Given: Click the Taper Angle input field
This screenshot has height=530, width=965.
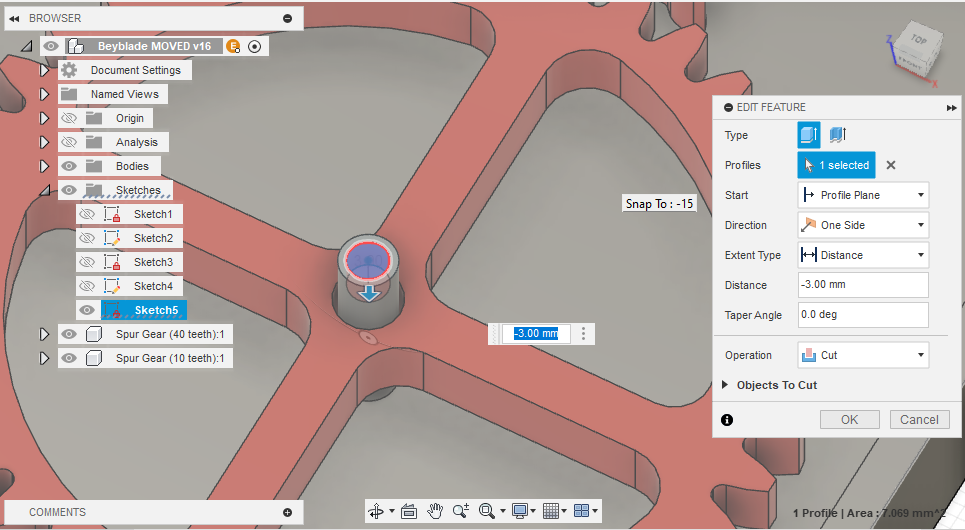Looking at the screenshot, I should click(x=863, y=315).
